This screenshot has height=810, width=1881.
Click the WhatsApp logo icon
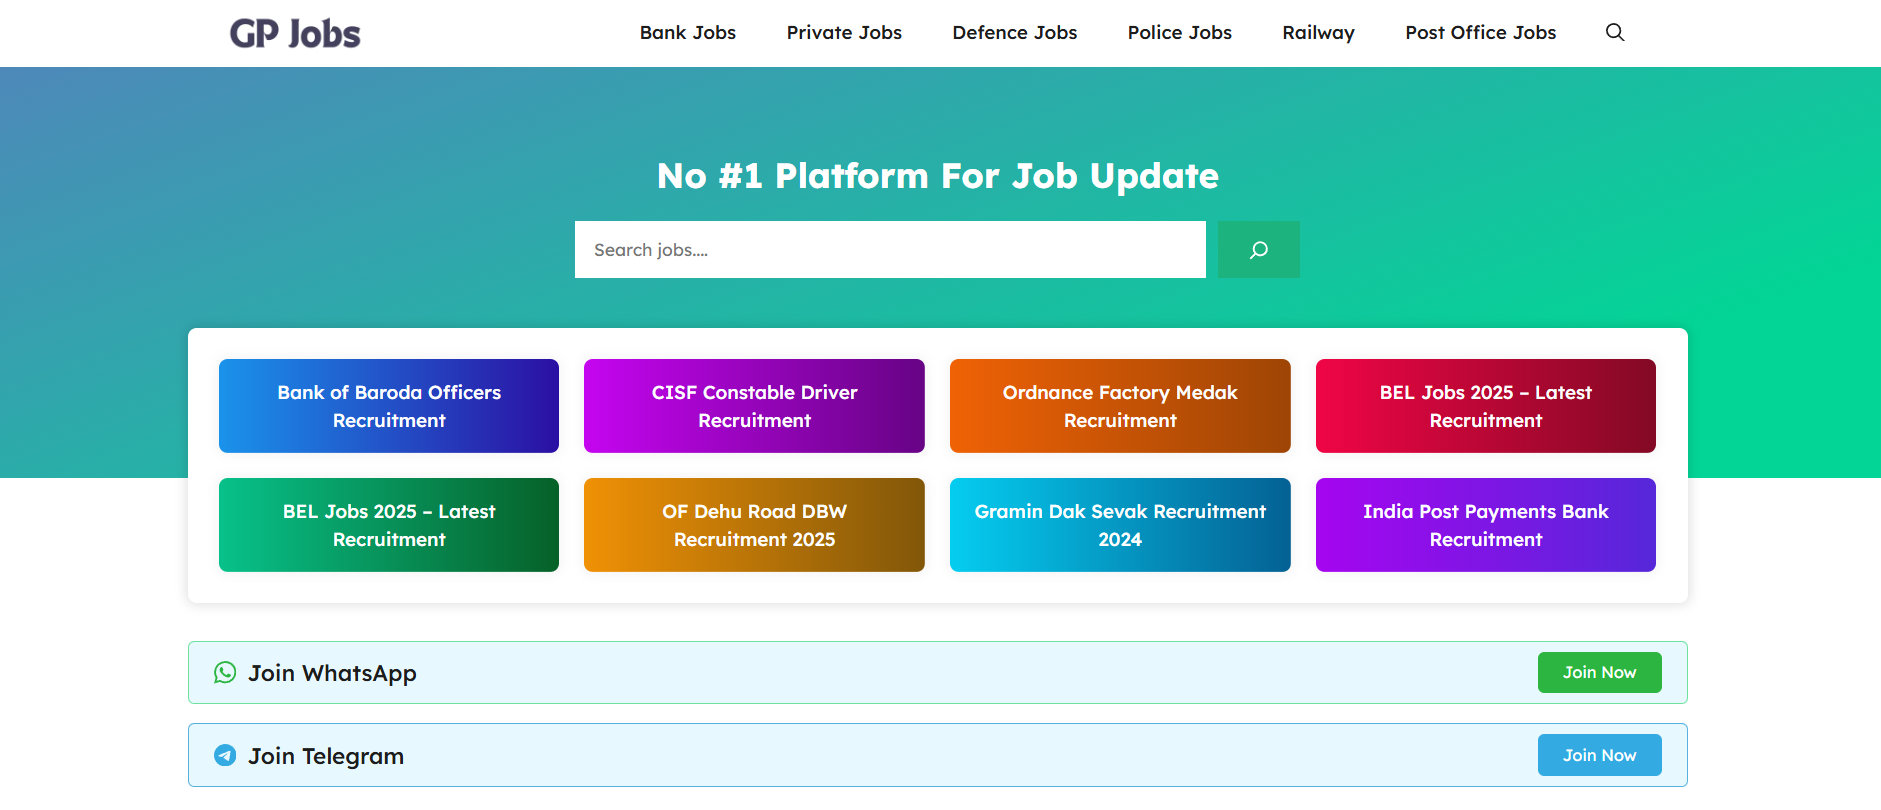[x=225, y=673]
